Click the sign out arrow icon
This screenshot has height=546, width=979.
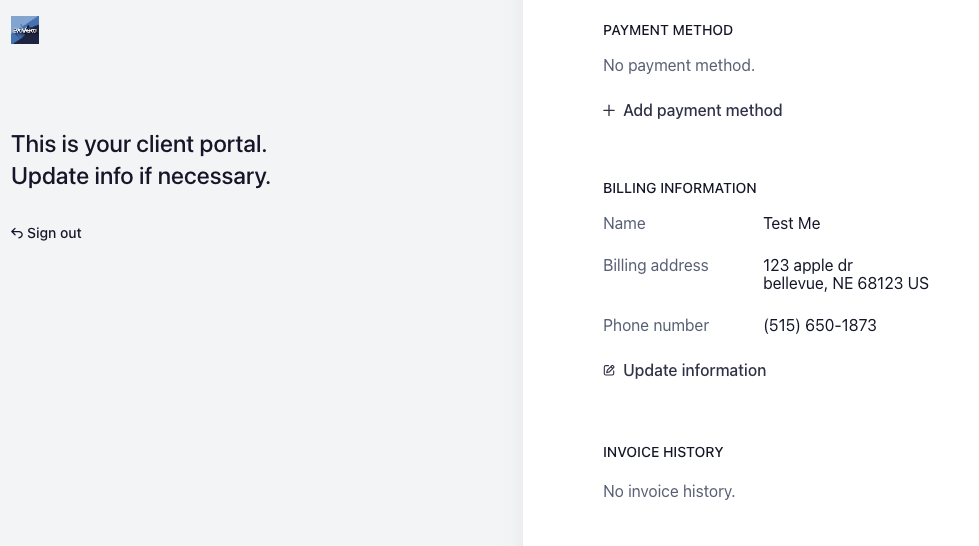17,233
